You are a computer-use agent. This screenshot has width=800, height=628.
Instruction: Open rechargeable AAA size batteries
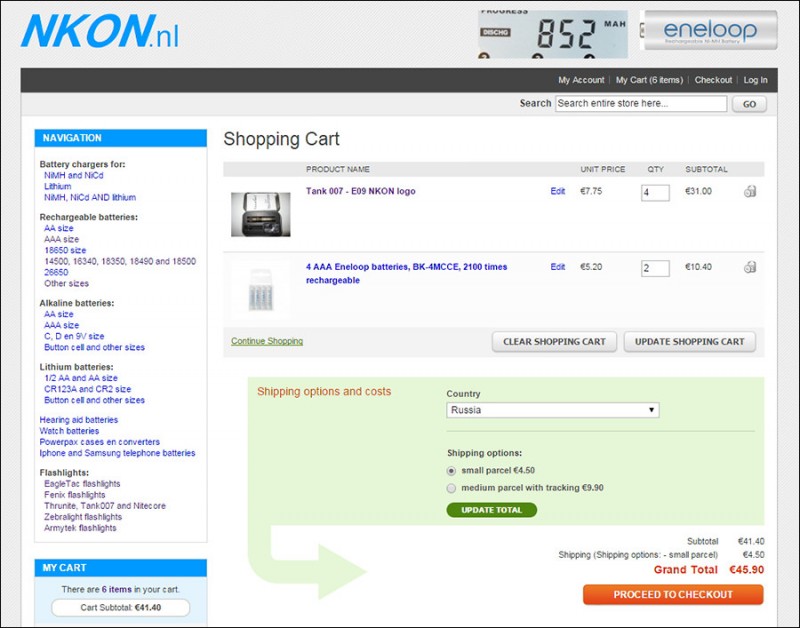(61, 239)
